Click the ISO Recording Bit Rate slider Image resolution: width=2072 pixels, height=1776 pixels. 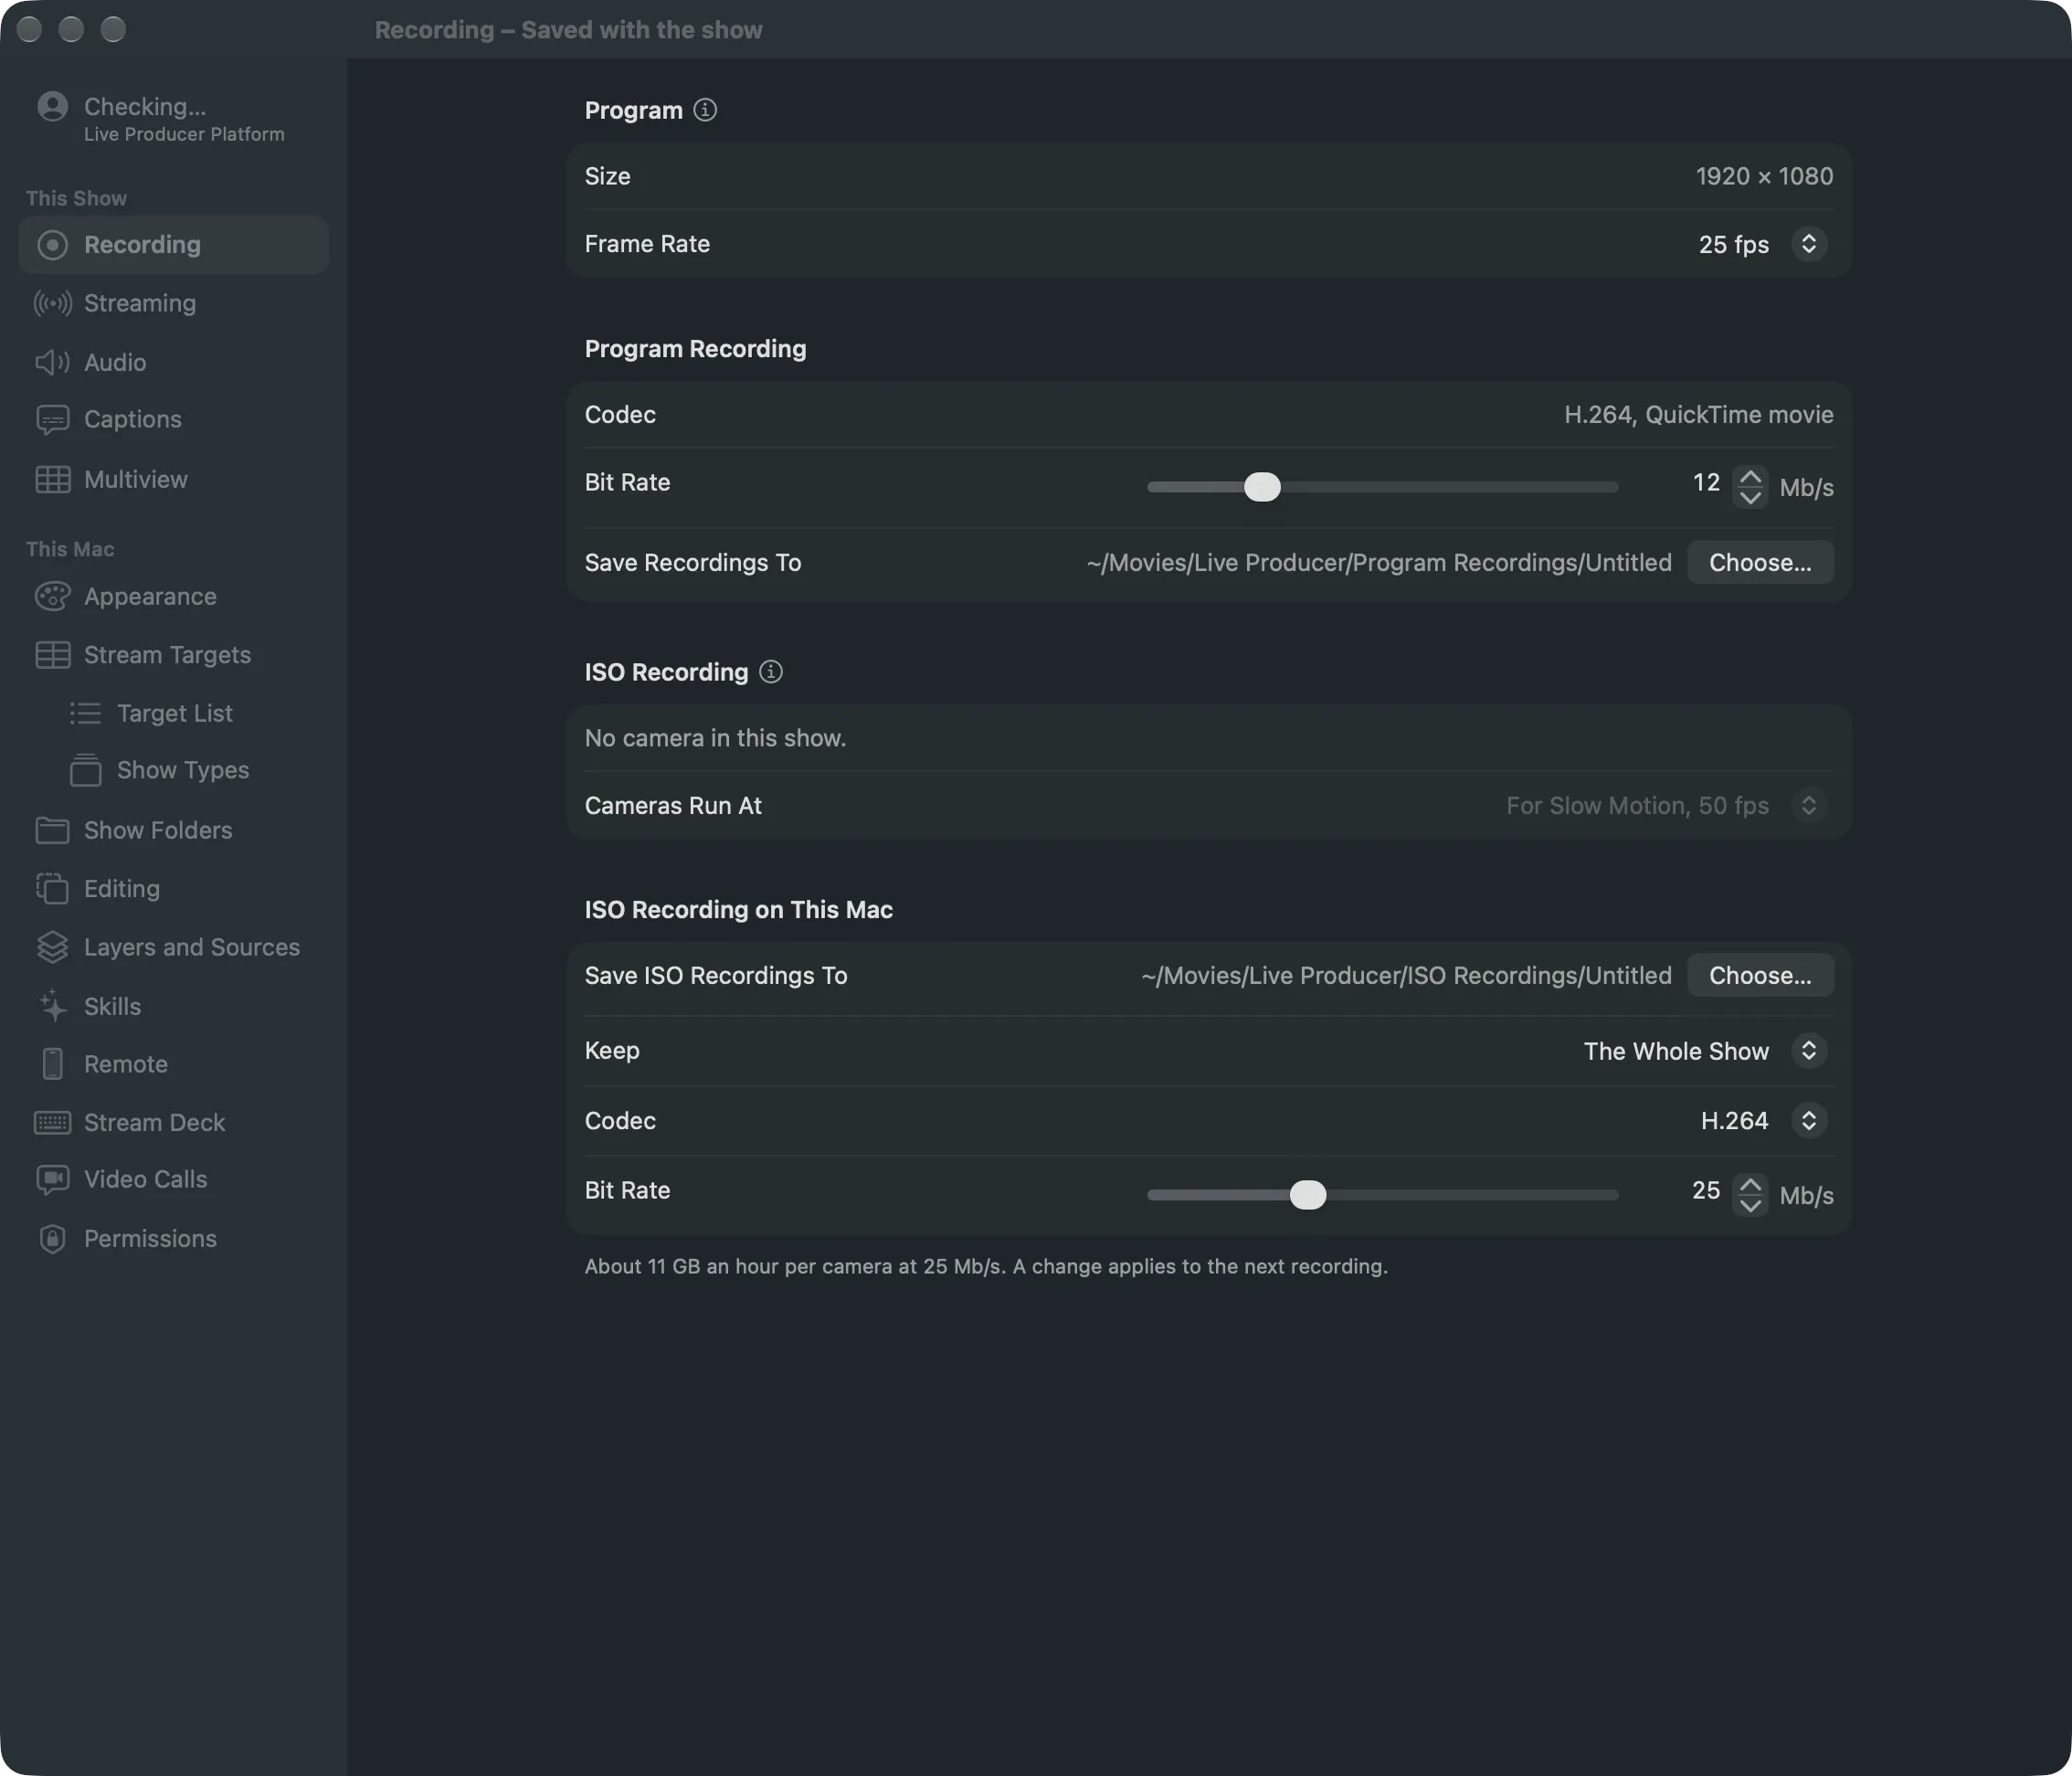tap(1382, 1195)
